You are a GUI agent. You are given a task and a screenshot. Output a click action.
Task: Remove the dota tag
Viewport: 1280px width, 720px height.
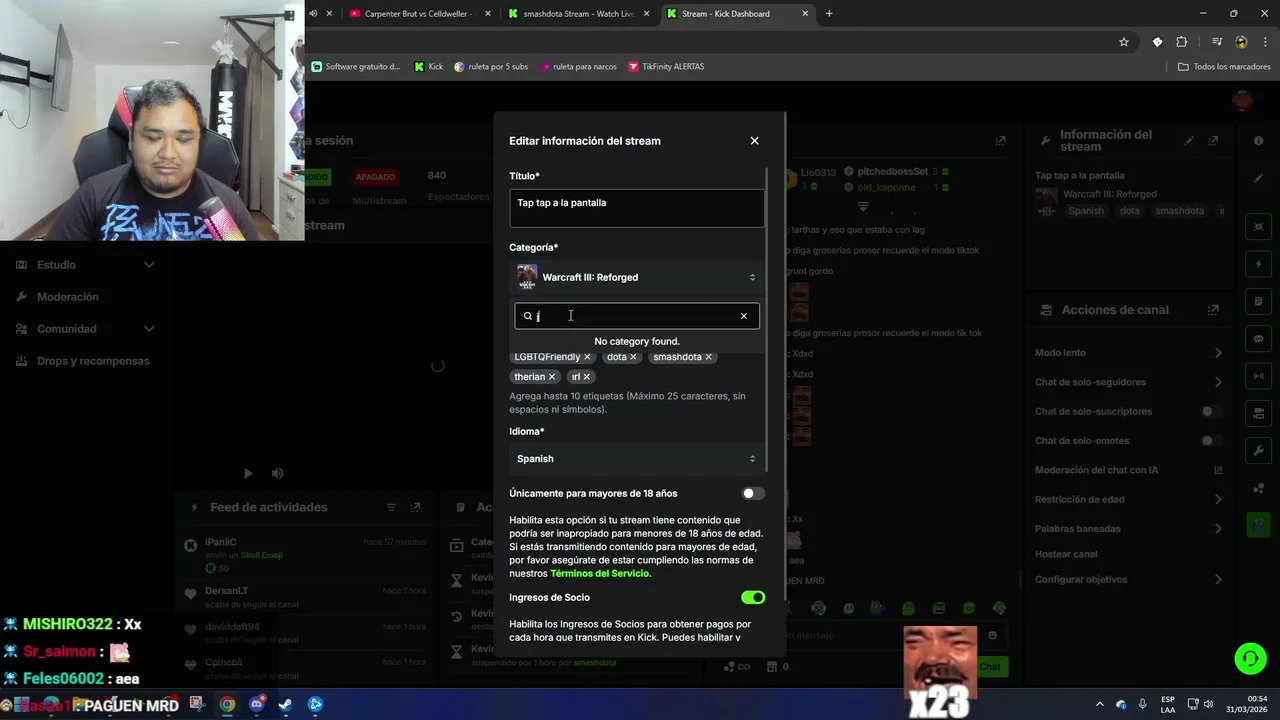[633, 357]
